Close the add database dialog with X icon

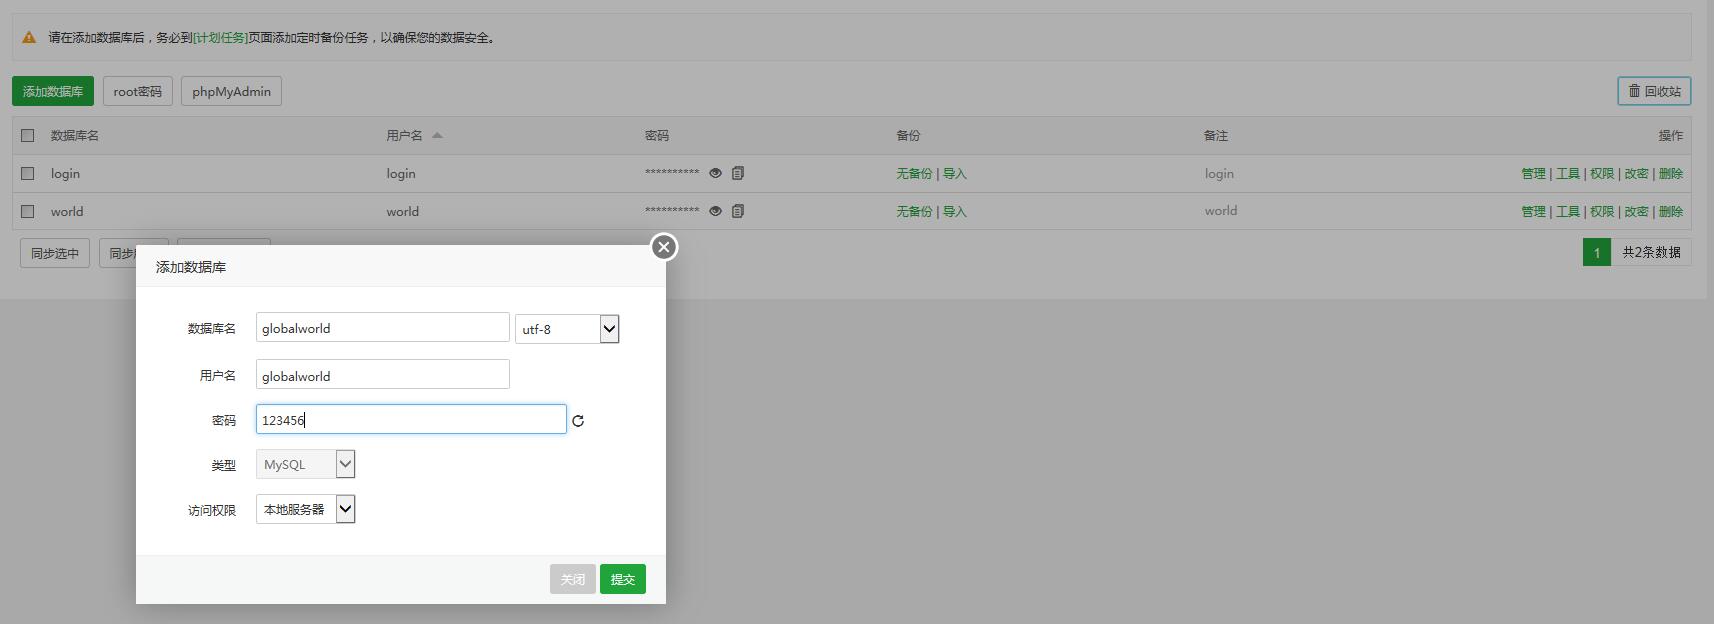point(664,247)
